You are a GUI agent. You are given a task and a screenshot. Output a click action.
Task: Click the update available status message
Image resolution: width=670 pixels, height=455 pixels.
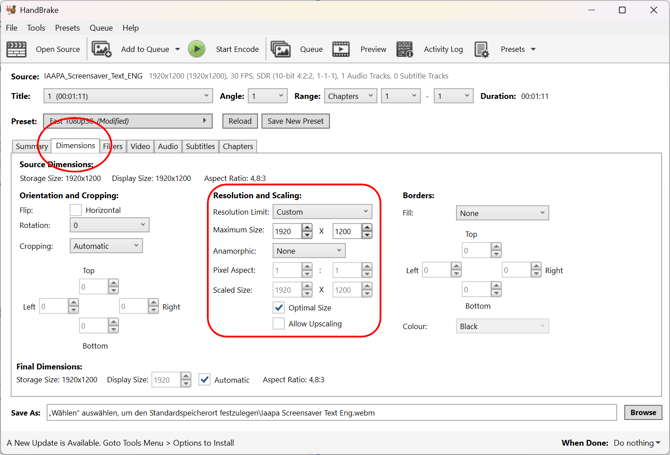[x=120, y=443]
